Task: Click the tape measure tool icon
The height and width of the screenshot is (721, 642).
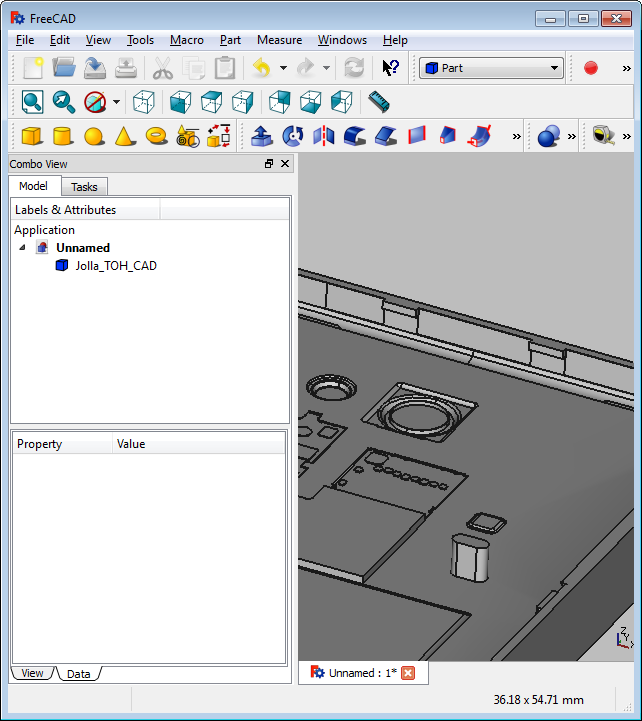Action: tap(603, 136)
